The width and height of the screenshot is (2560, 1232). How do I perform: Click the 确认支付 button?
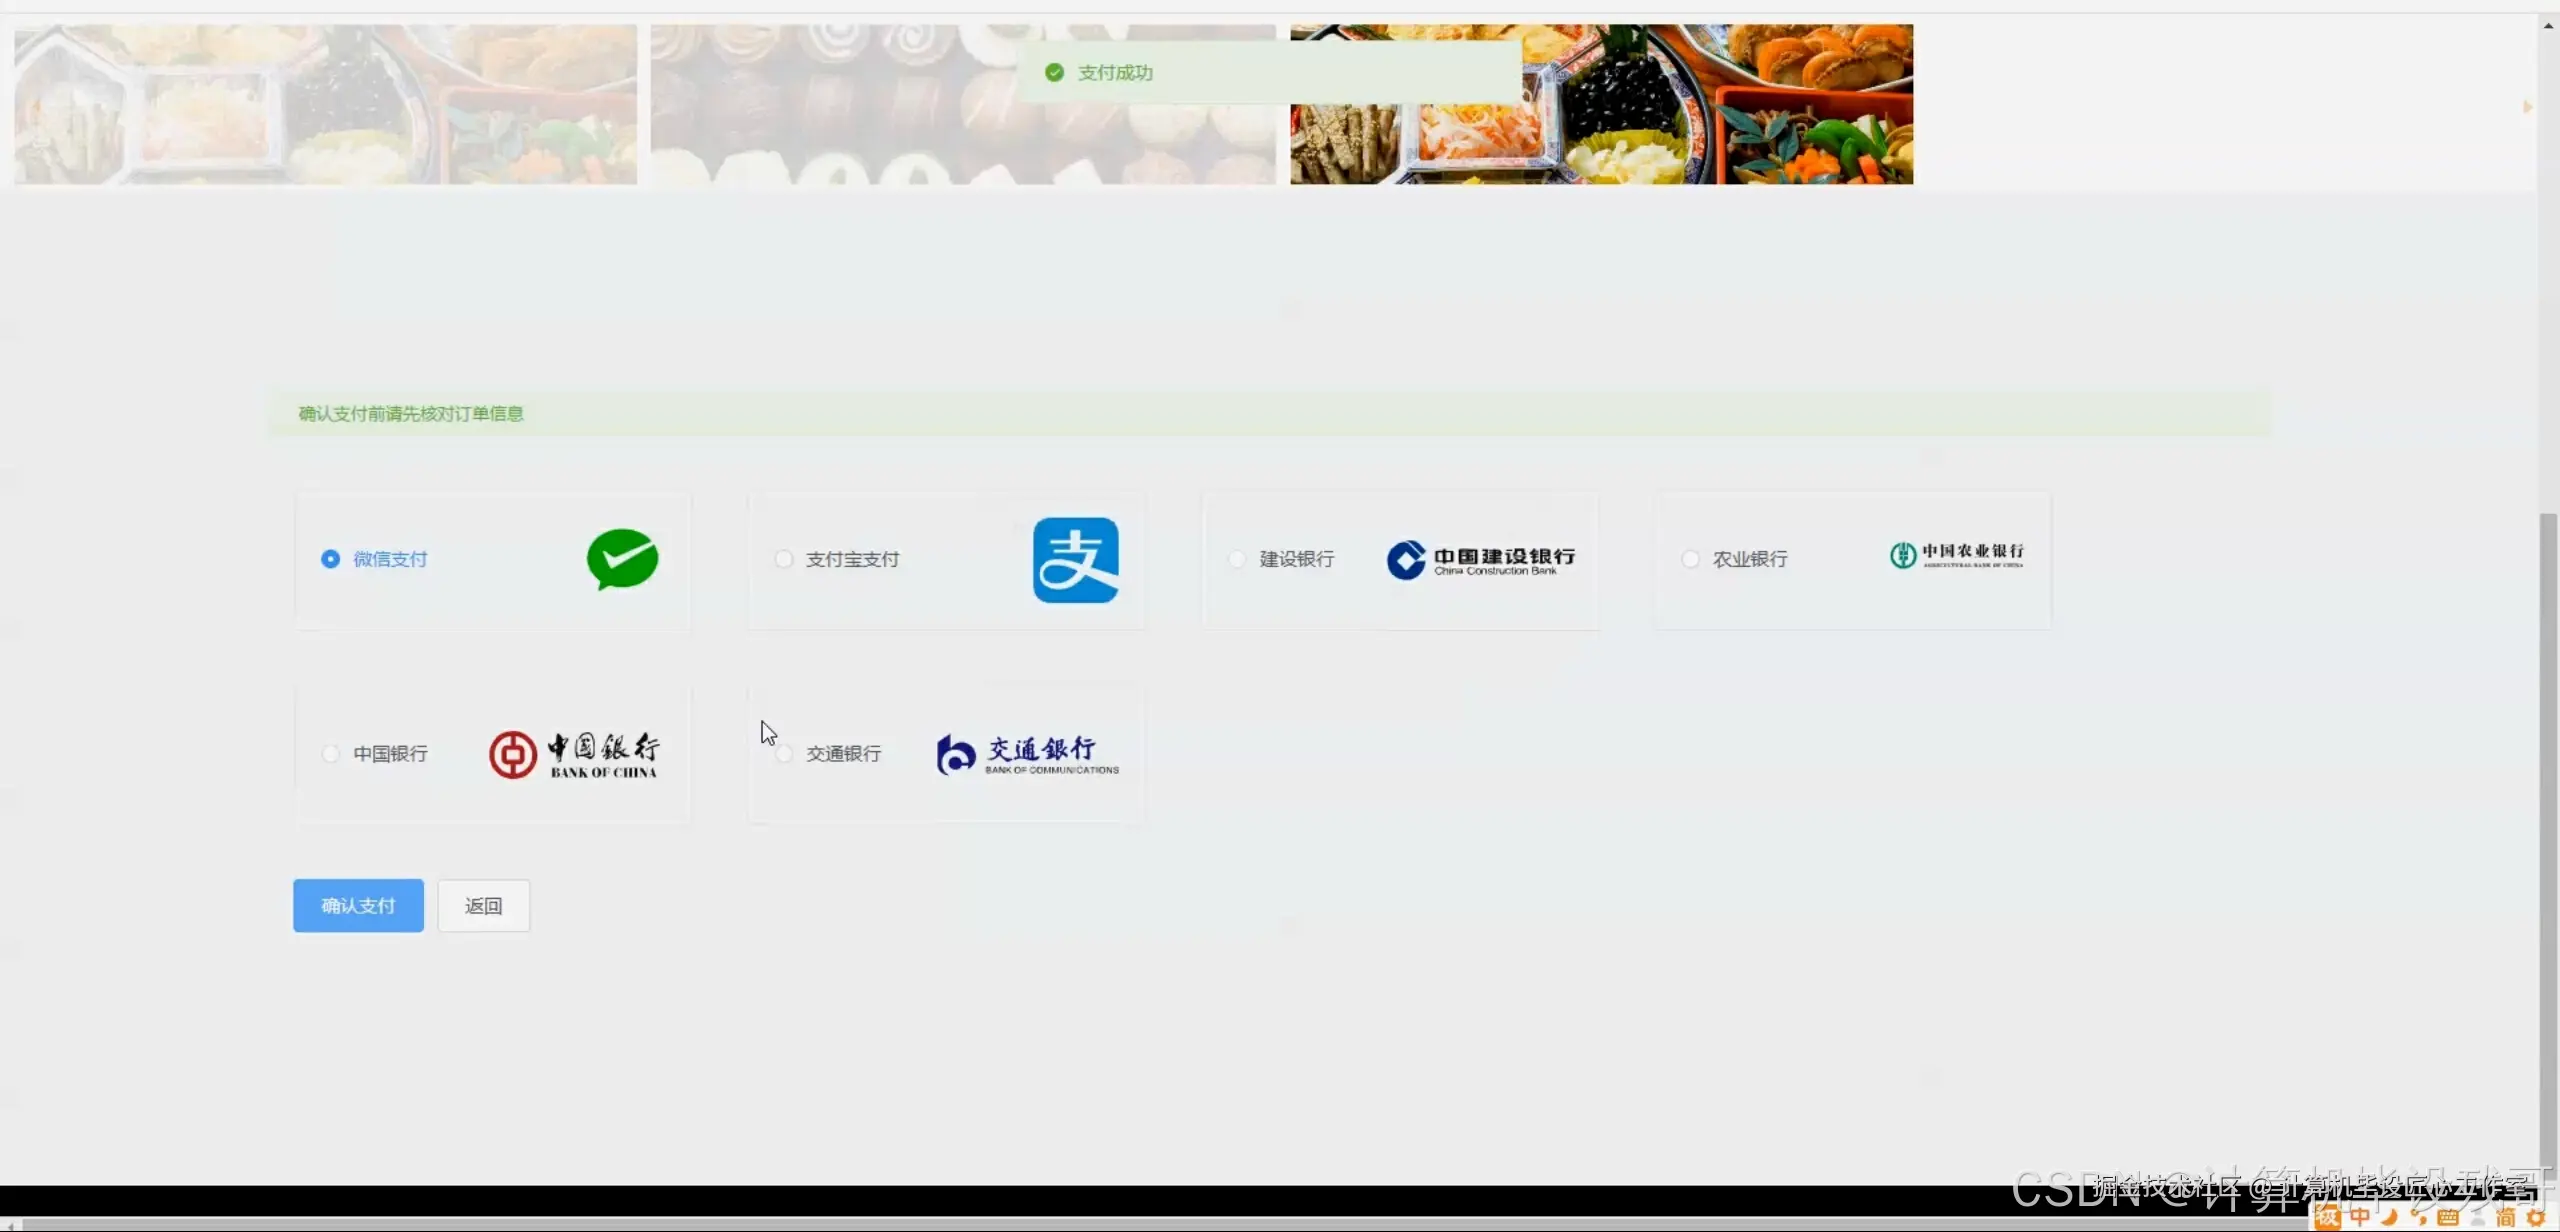(357, 904)
